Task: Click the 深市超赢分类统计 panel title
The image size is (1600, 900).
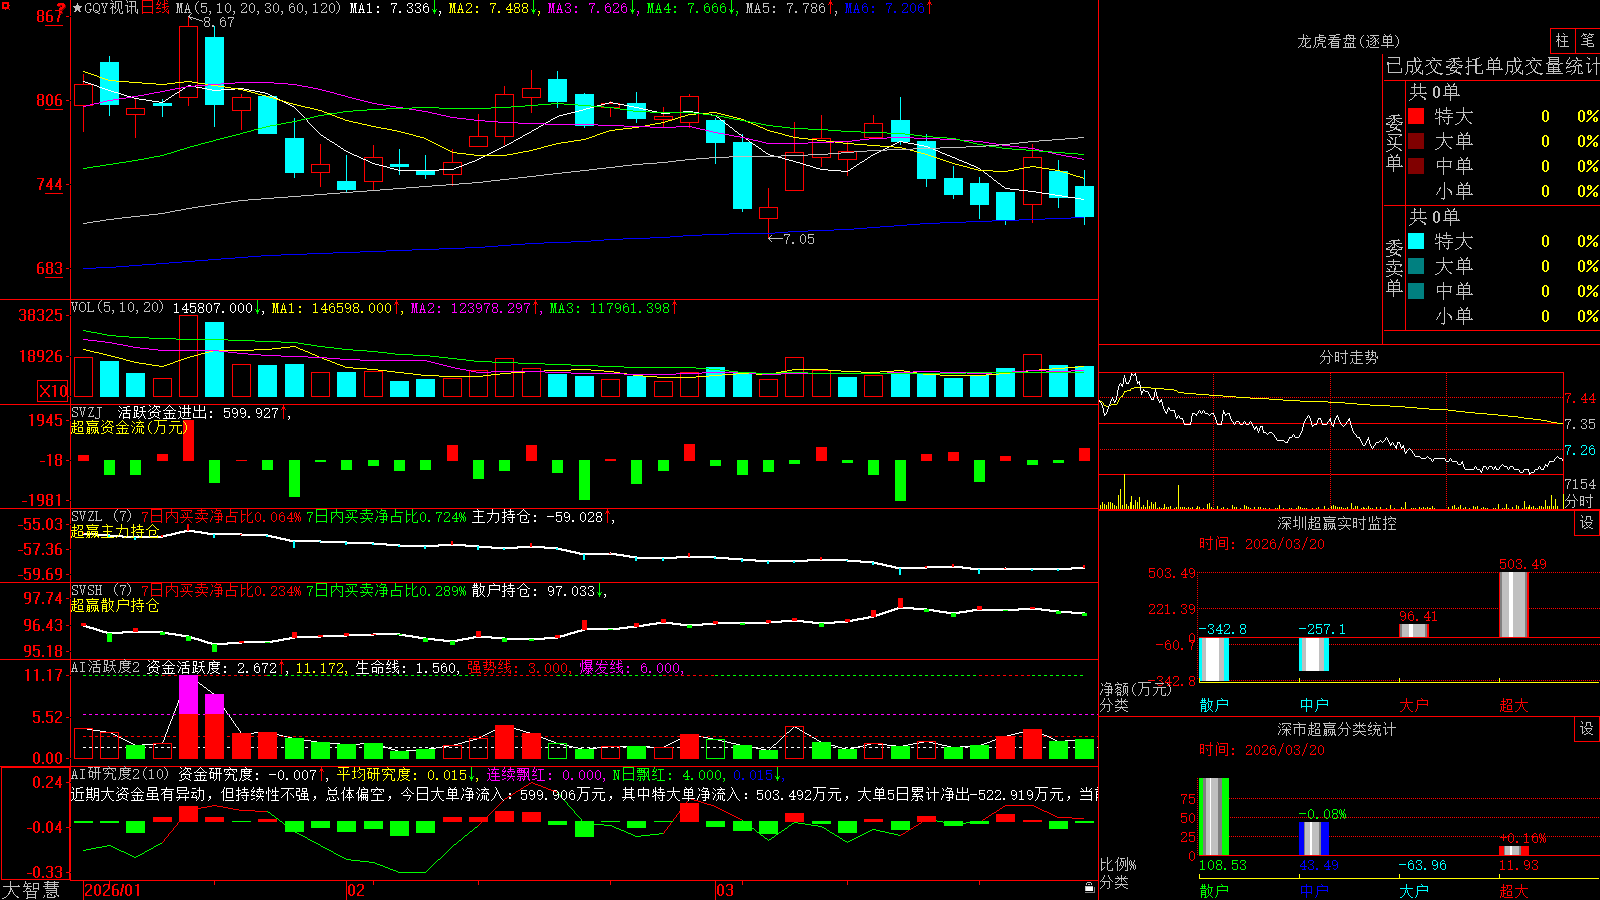Action: [x=1336, y=729]
